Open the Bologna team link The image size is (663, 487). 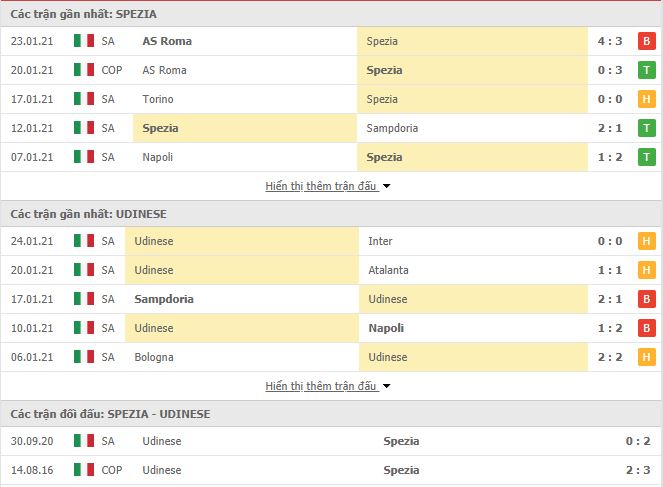click(x=154, y=357)
